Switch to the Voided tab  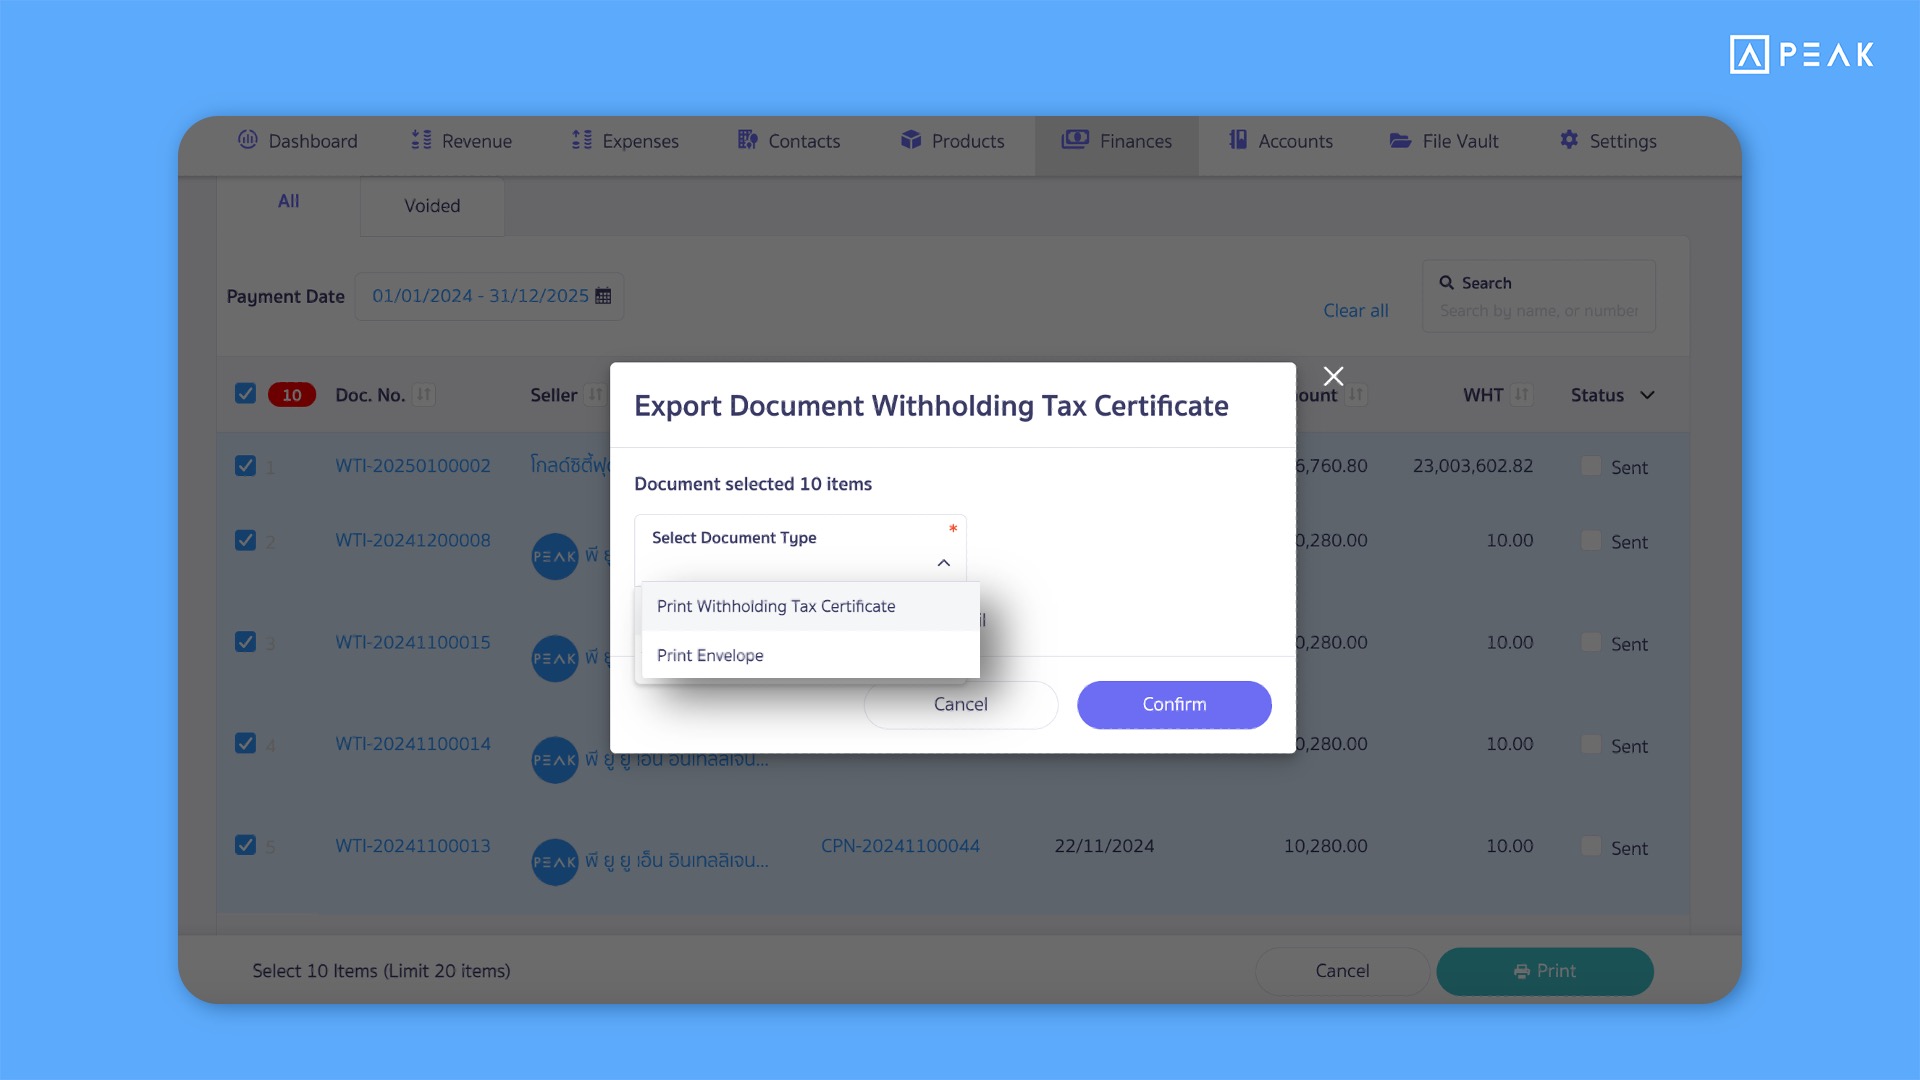431,206
